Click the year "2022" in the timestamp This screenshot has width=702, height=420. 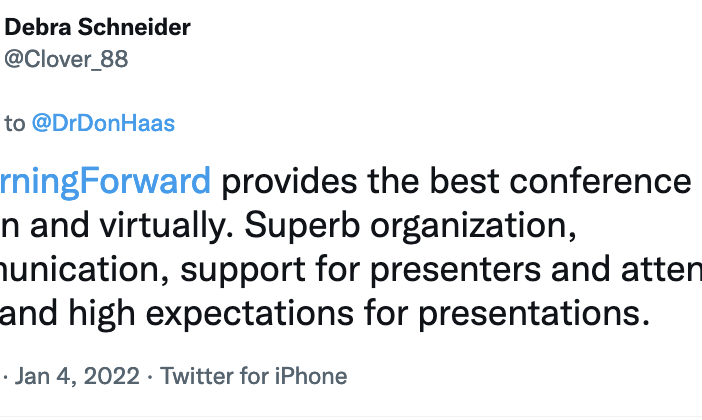point(111,376)
